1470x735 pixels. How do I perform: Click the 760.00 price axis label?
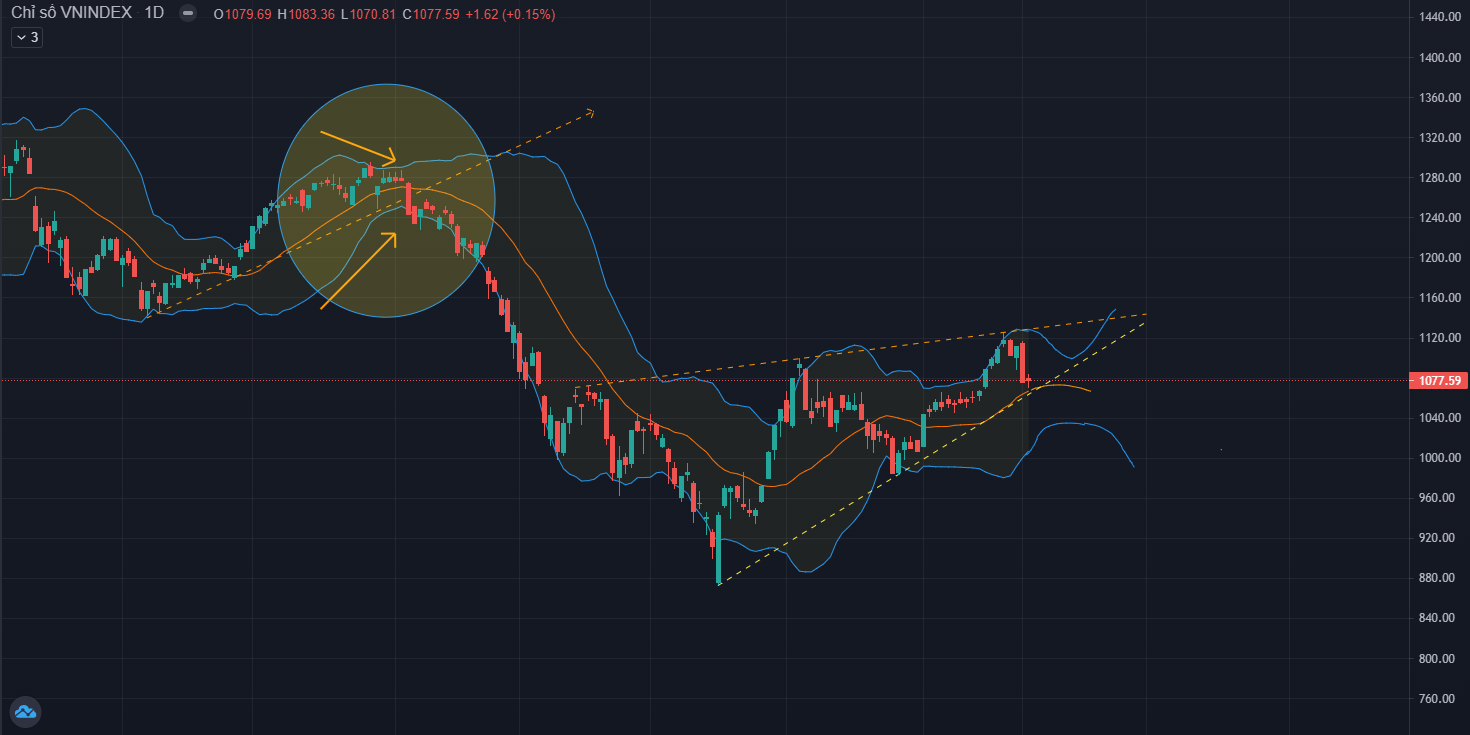[1435, 698]
